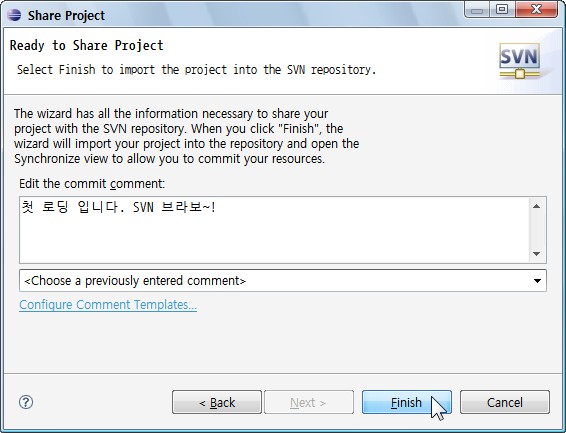566x433 pixels.
Task: Minimize the Share Project dialog
Action: [x=477, y=9]
